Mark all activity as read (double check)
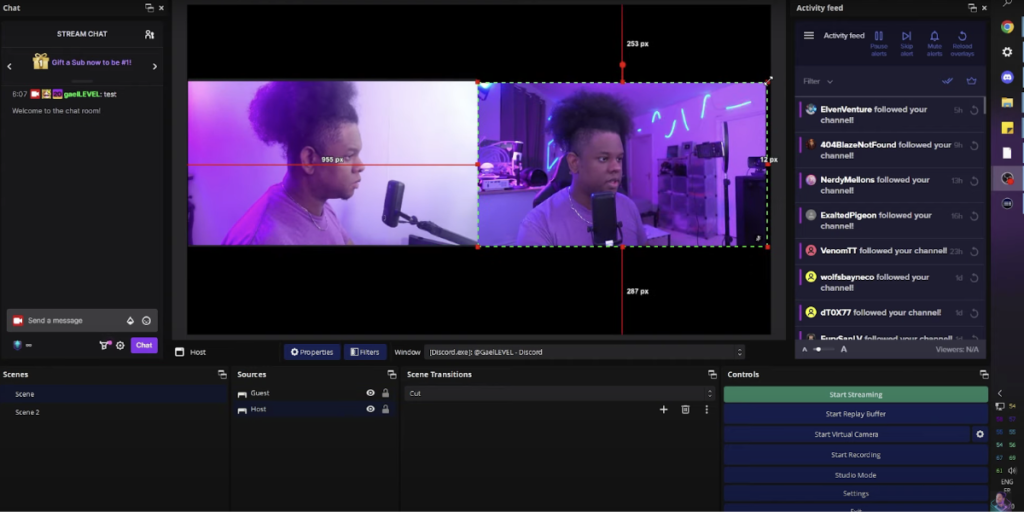 (947, 81)
